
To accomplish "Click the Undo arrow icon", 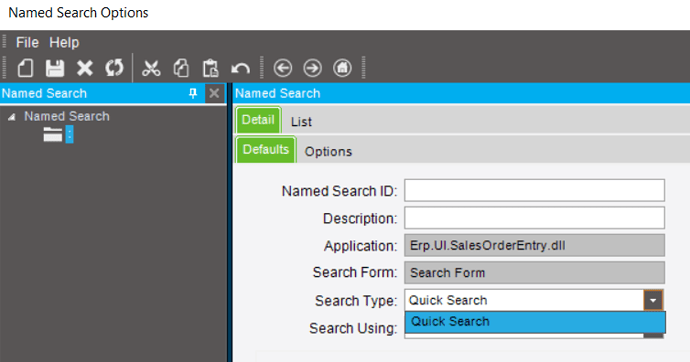I will click(x=240, y=68).
